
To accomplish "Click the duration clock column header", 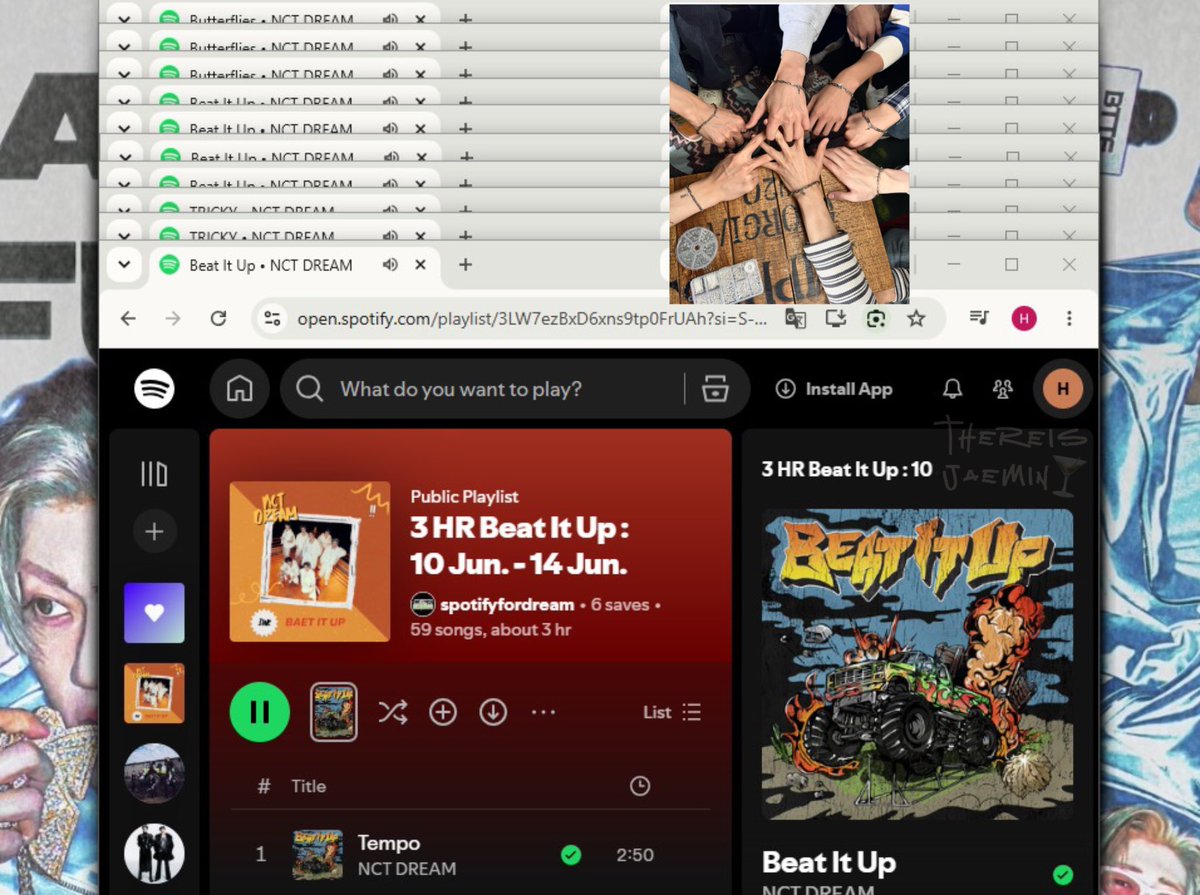I will tap(640, 786).
